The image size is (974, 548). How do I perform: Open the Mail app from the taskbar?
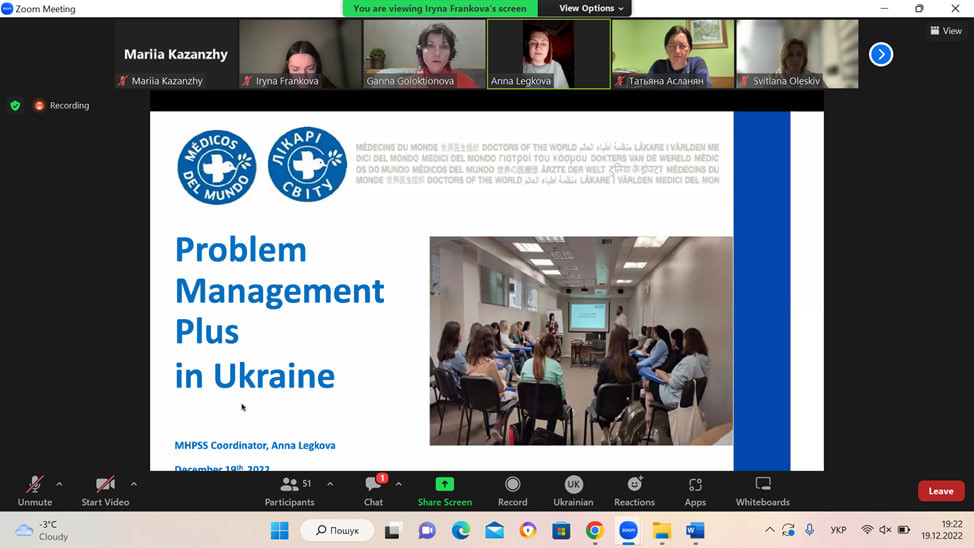pos(494,531)
